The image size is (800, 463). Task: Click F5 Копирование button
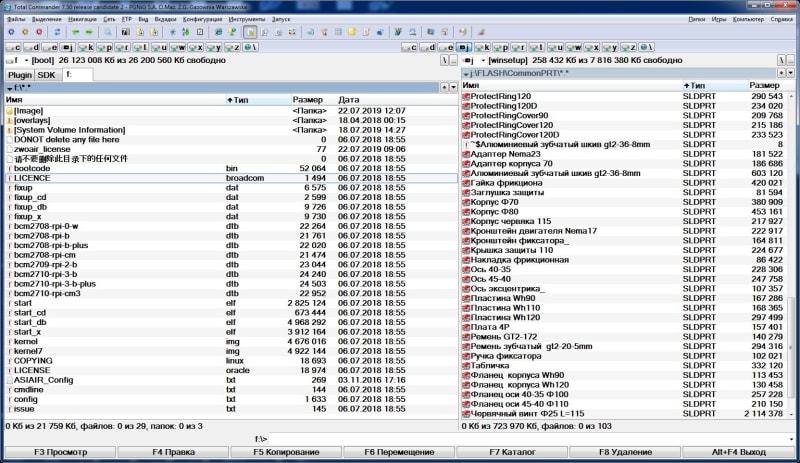coord(286,452)
